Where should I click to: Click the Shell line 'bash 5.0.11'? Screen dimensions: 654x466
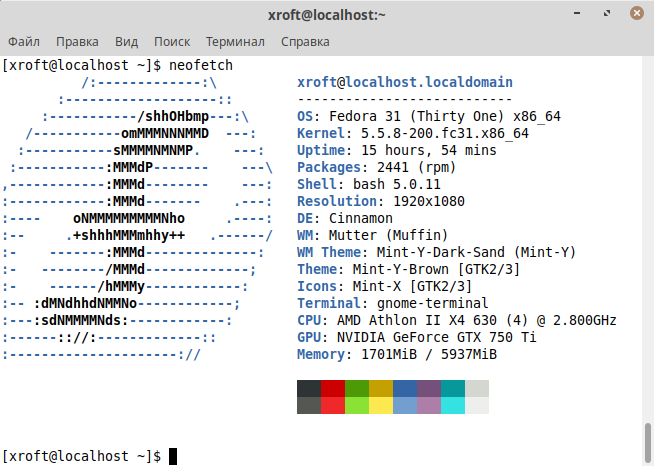pos(397,184)
